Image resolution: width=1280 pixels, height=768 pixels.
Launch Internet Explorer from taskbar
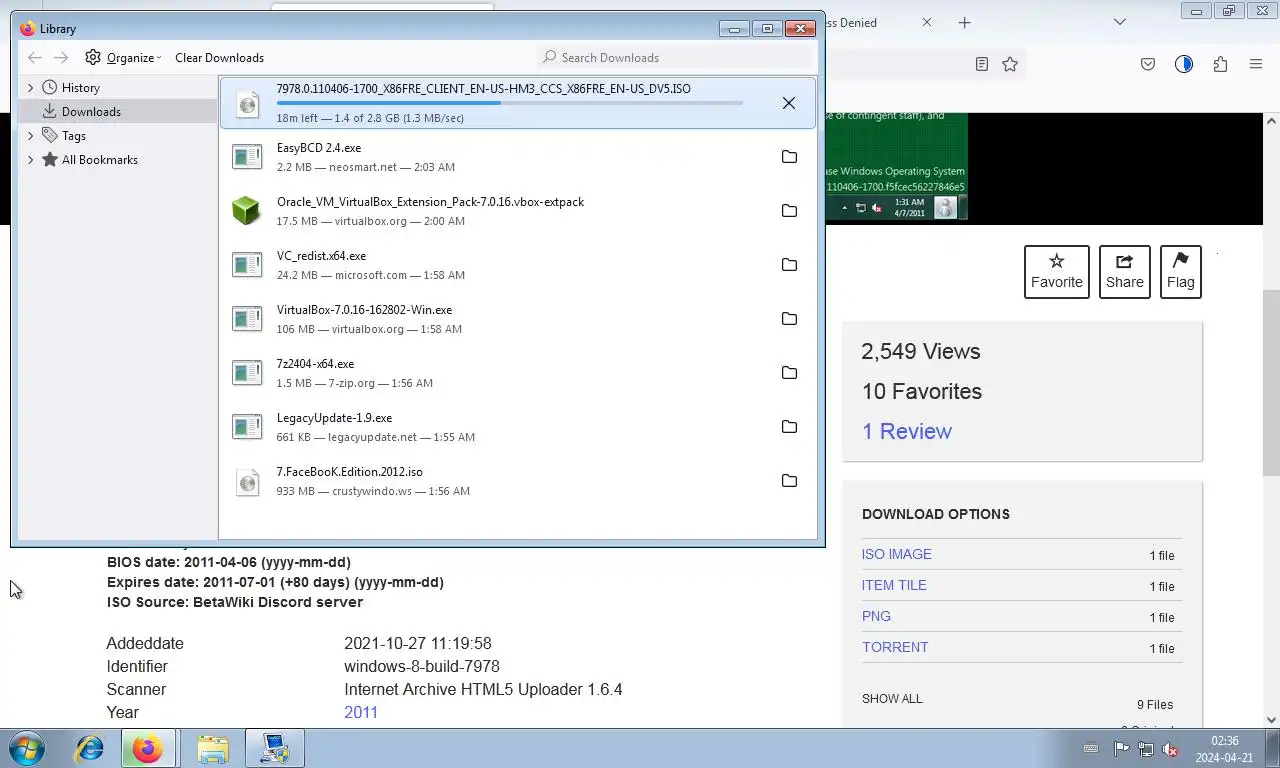coord(89,748)
